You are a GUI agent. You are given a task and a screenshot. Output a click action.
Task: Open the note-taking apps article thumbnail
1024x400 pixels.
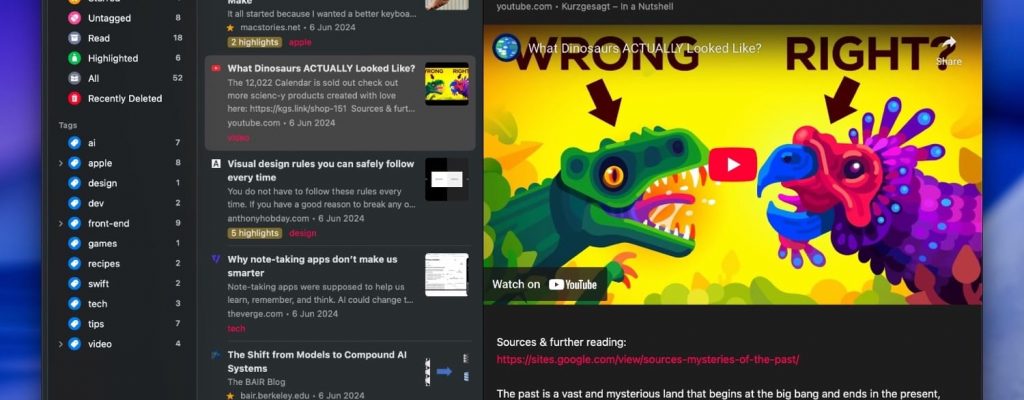[x=446, y=274]
